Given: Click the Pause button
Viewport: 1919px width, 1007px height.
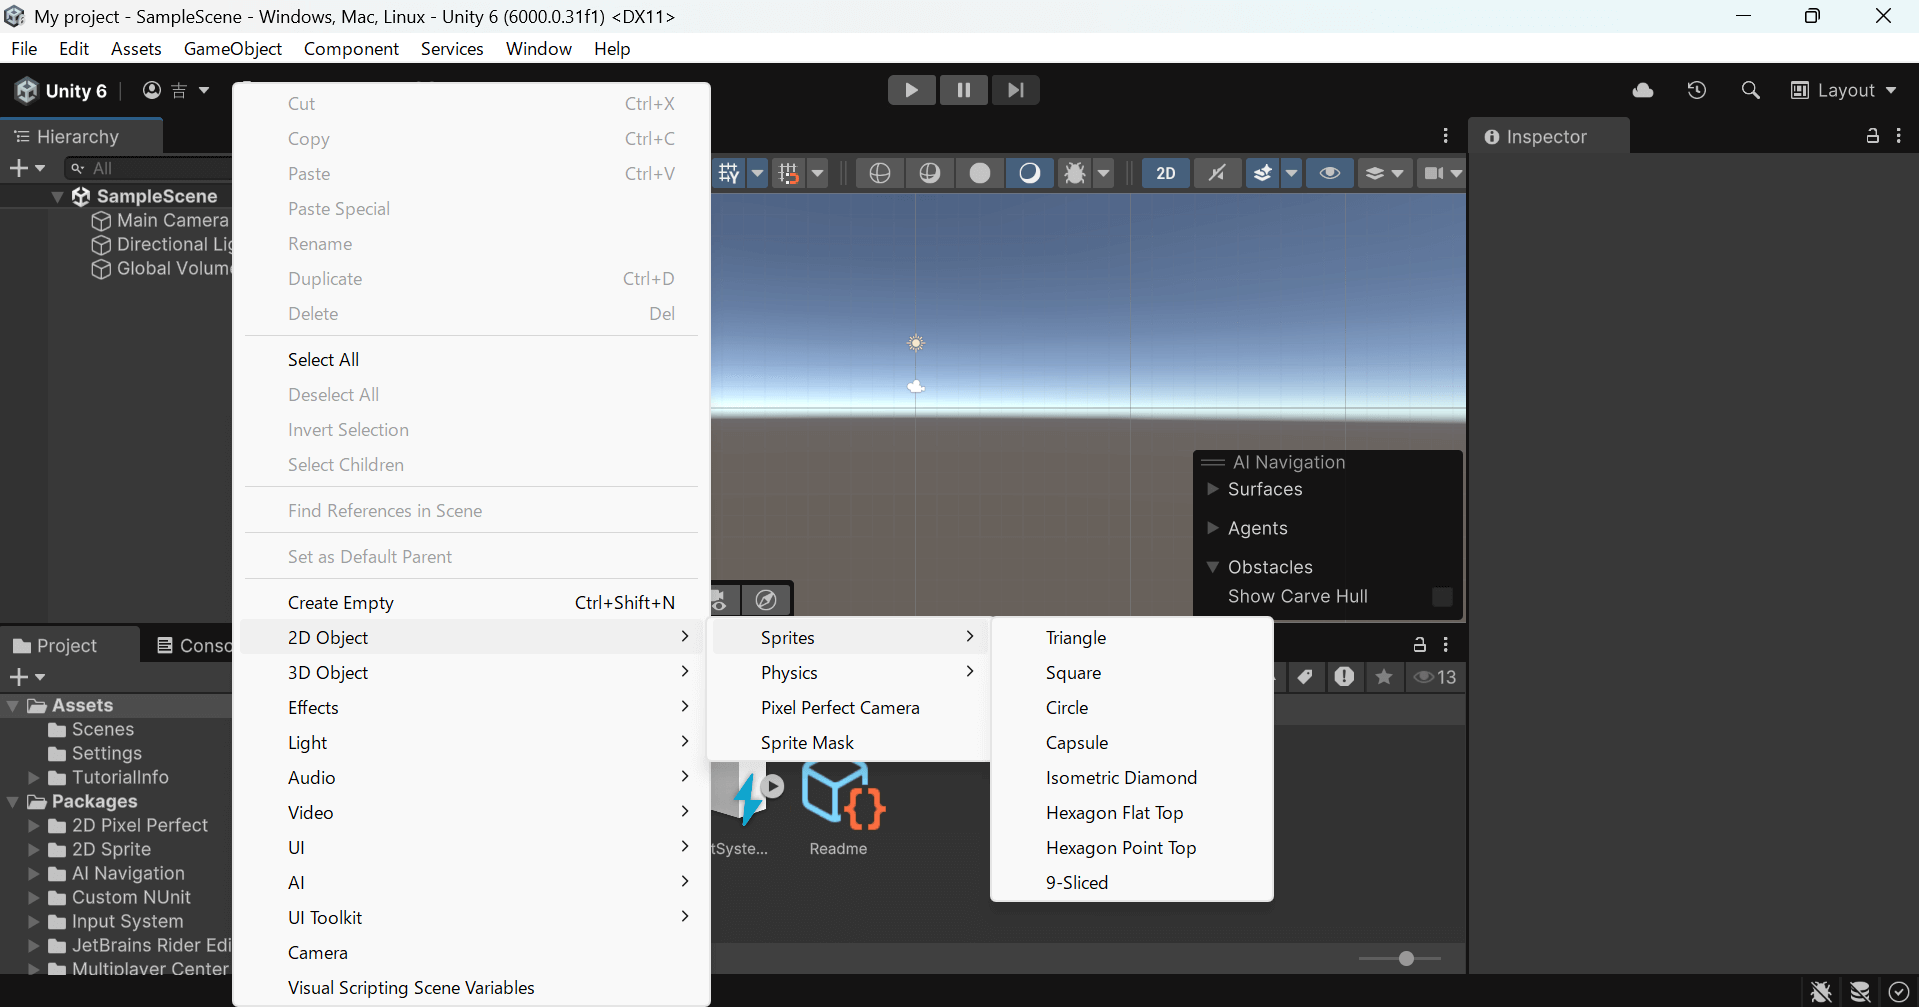Looking at the screenshot, I should [963, 90].
